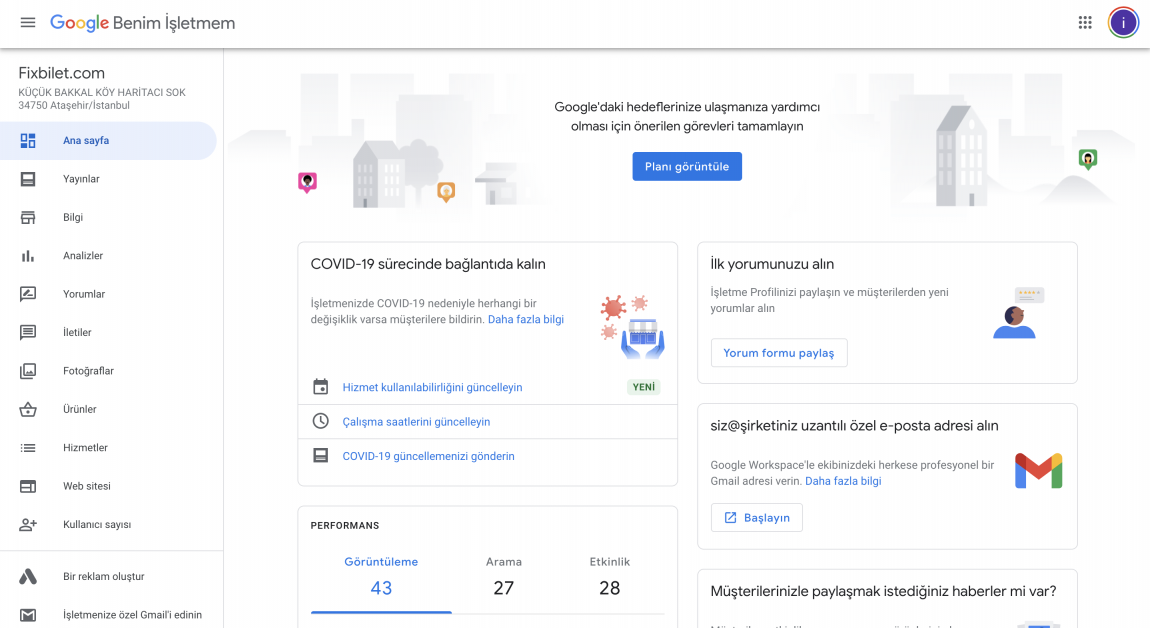
Task: Click the Google Ads icon beside Bir reklam oluştur
Action: (28, 577)
